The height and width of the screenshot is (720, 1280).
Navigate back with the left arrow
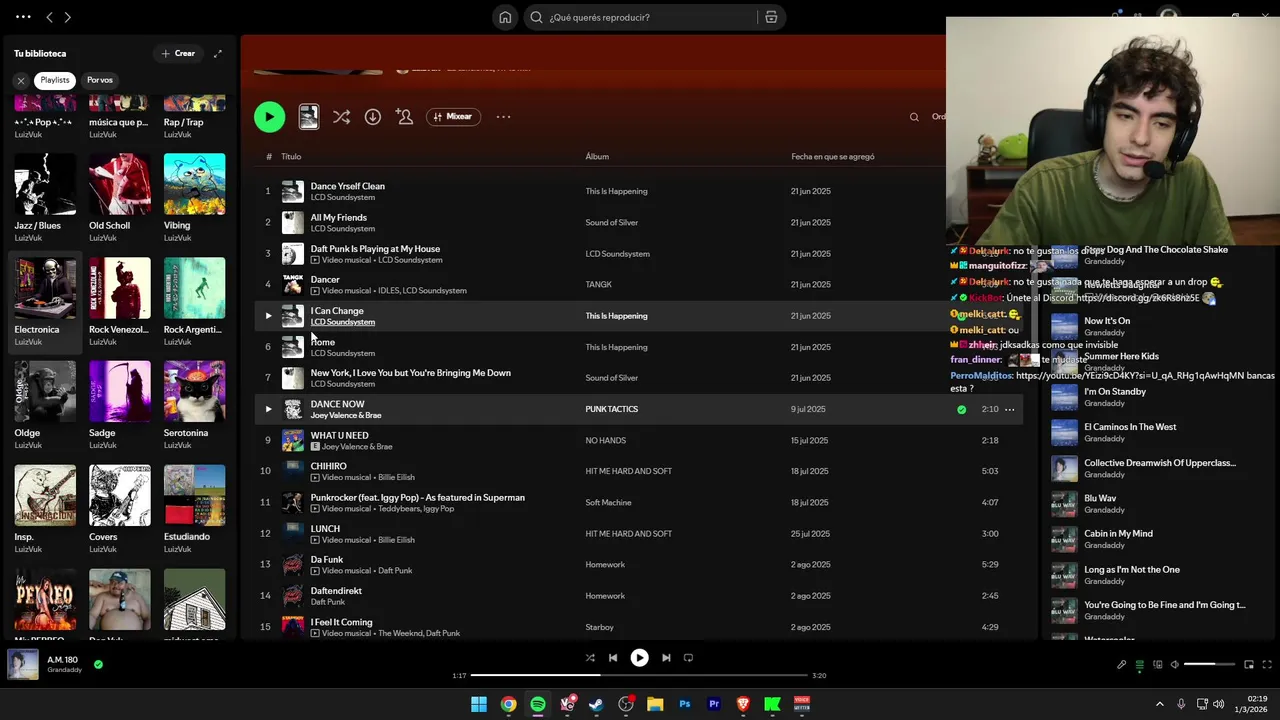click(49, 17)
